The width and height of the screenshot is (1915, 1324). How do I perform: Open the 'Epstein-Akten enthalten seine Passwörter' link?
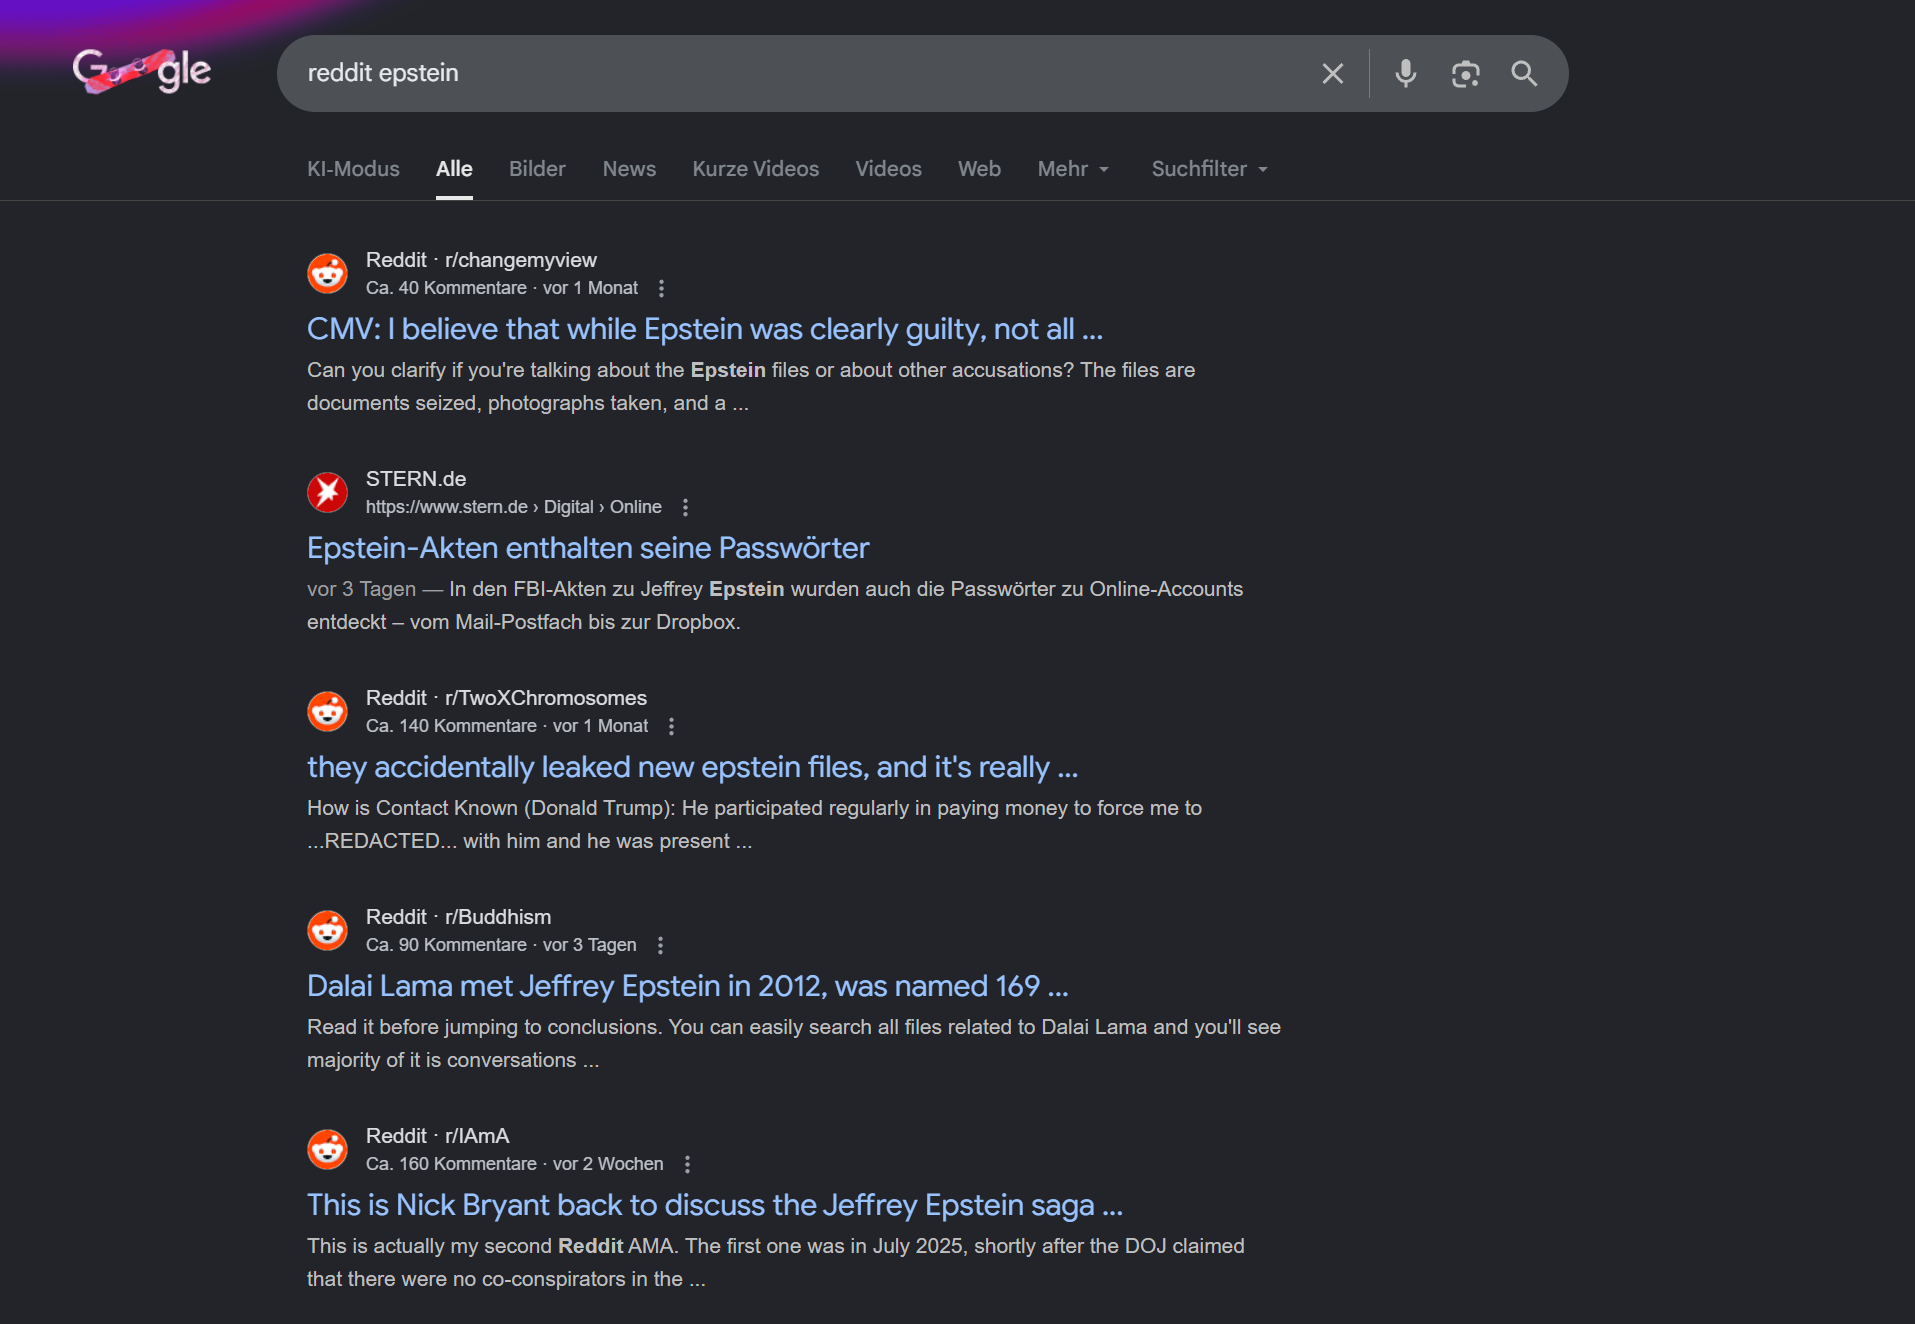(588, 548)
